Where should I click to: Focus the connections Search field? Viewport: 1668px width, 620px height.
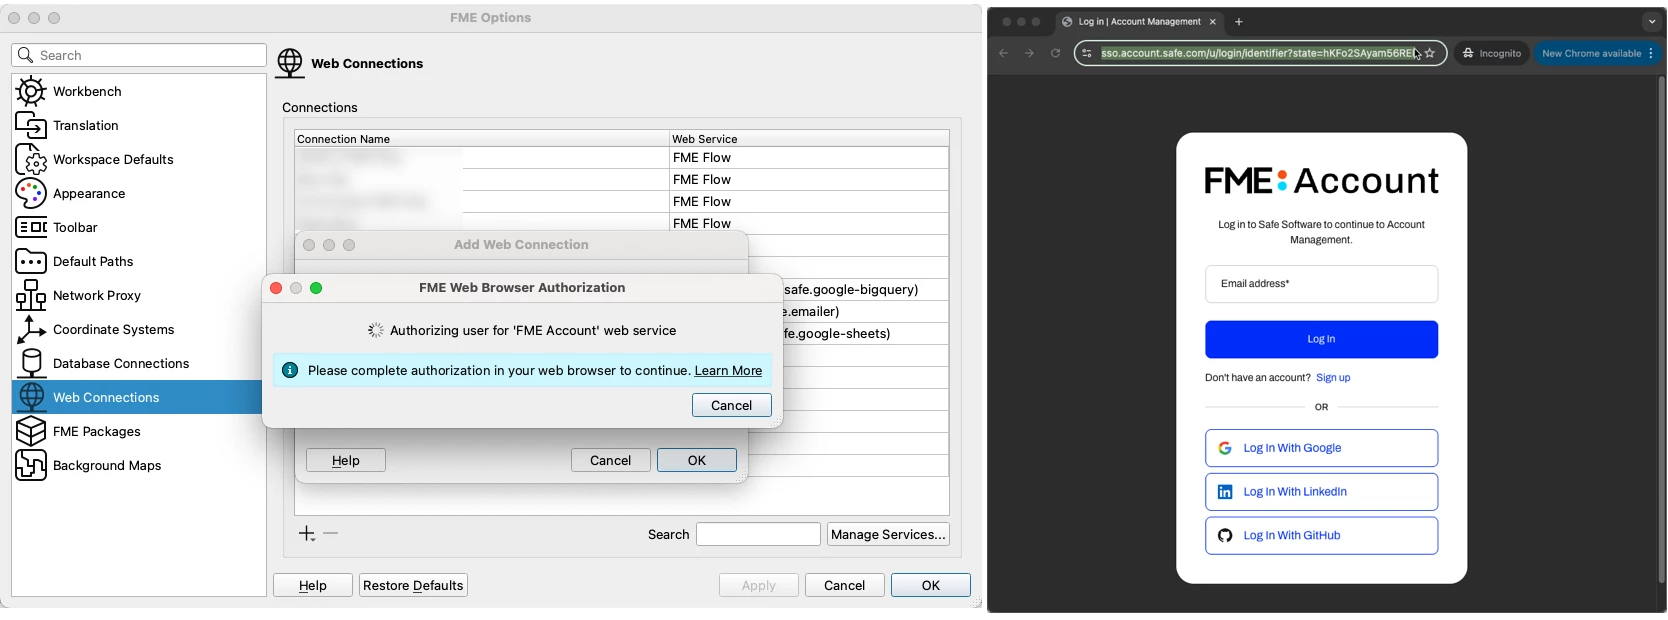pos(758,534)
